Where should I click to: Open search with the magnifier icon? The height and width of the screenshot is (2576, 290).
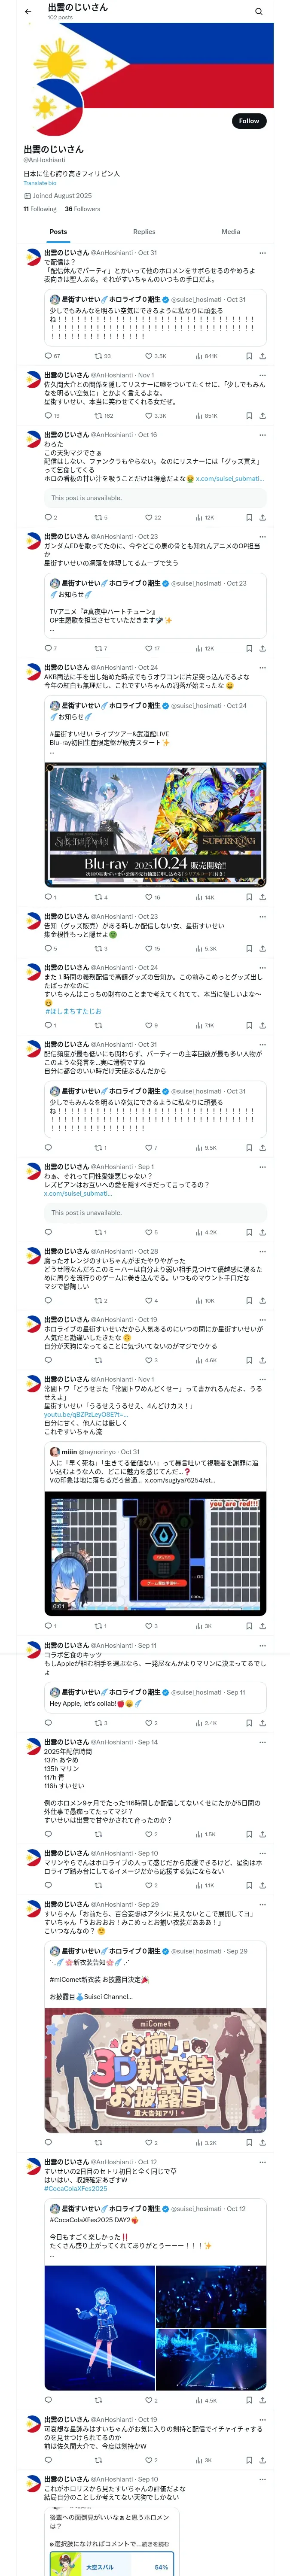click(x=258, y=12)
